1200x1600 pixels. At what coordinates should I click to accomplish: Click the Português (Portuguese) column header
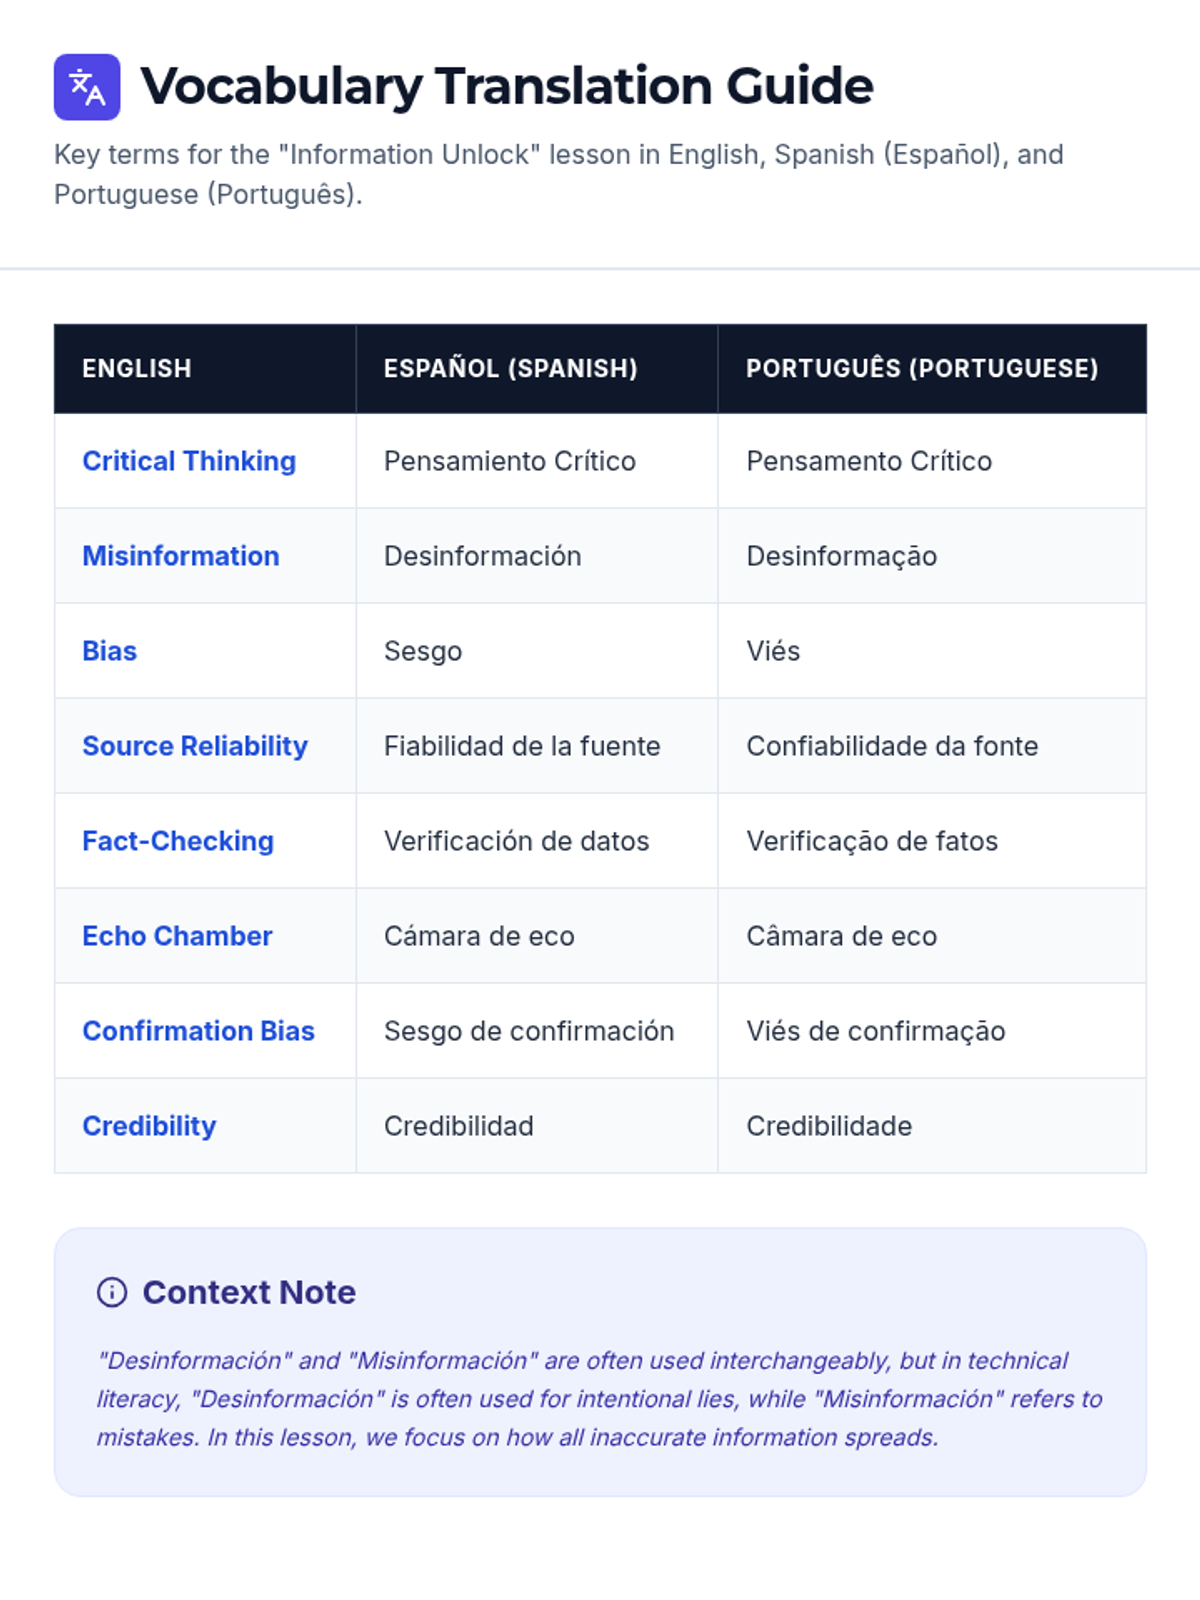pos(922,368)
